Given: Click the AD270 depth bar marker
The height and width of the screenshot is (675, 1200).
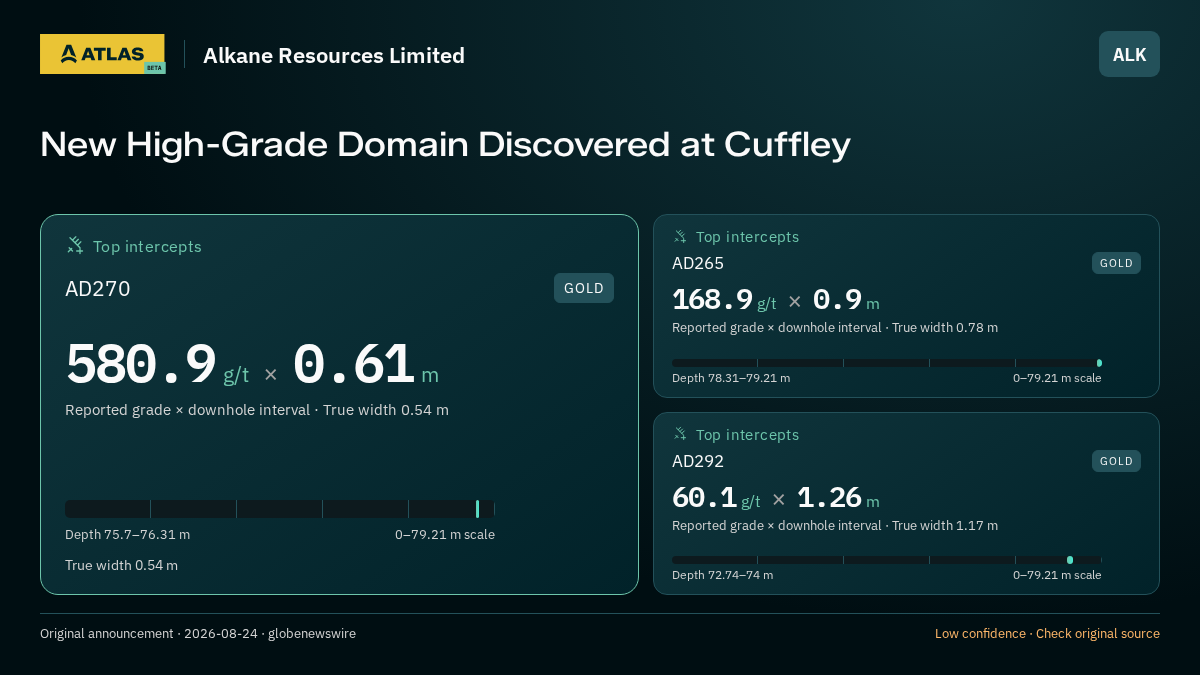Looking at the screenshot, I should 477,508.
